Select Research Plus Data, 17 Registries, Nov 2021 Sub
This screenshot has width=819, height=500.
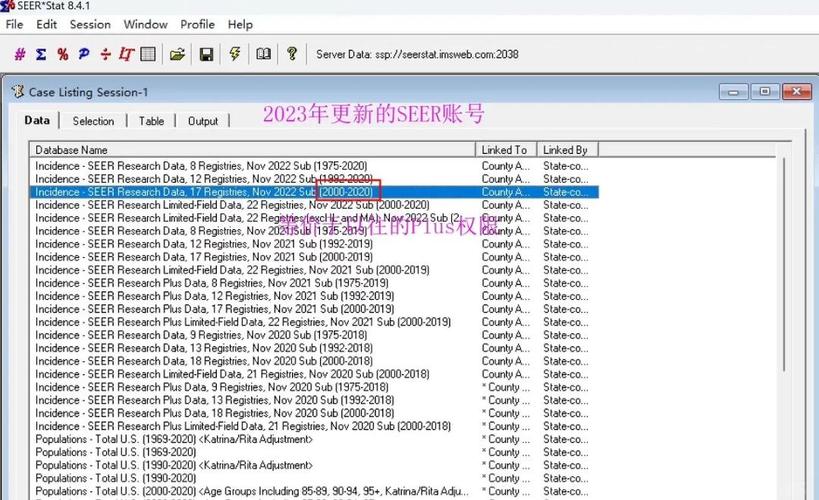[214, 309]
